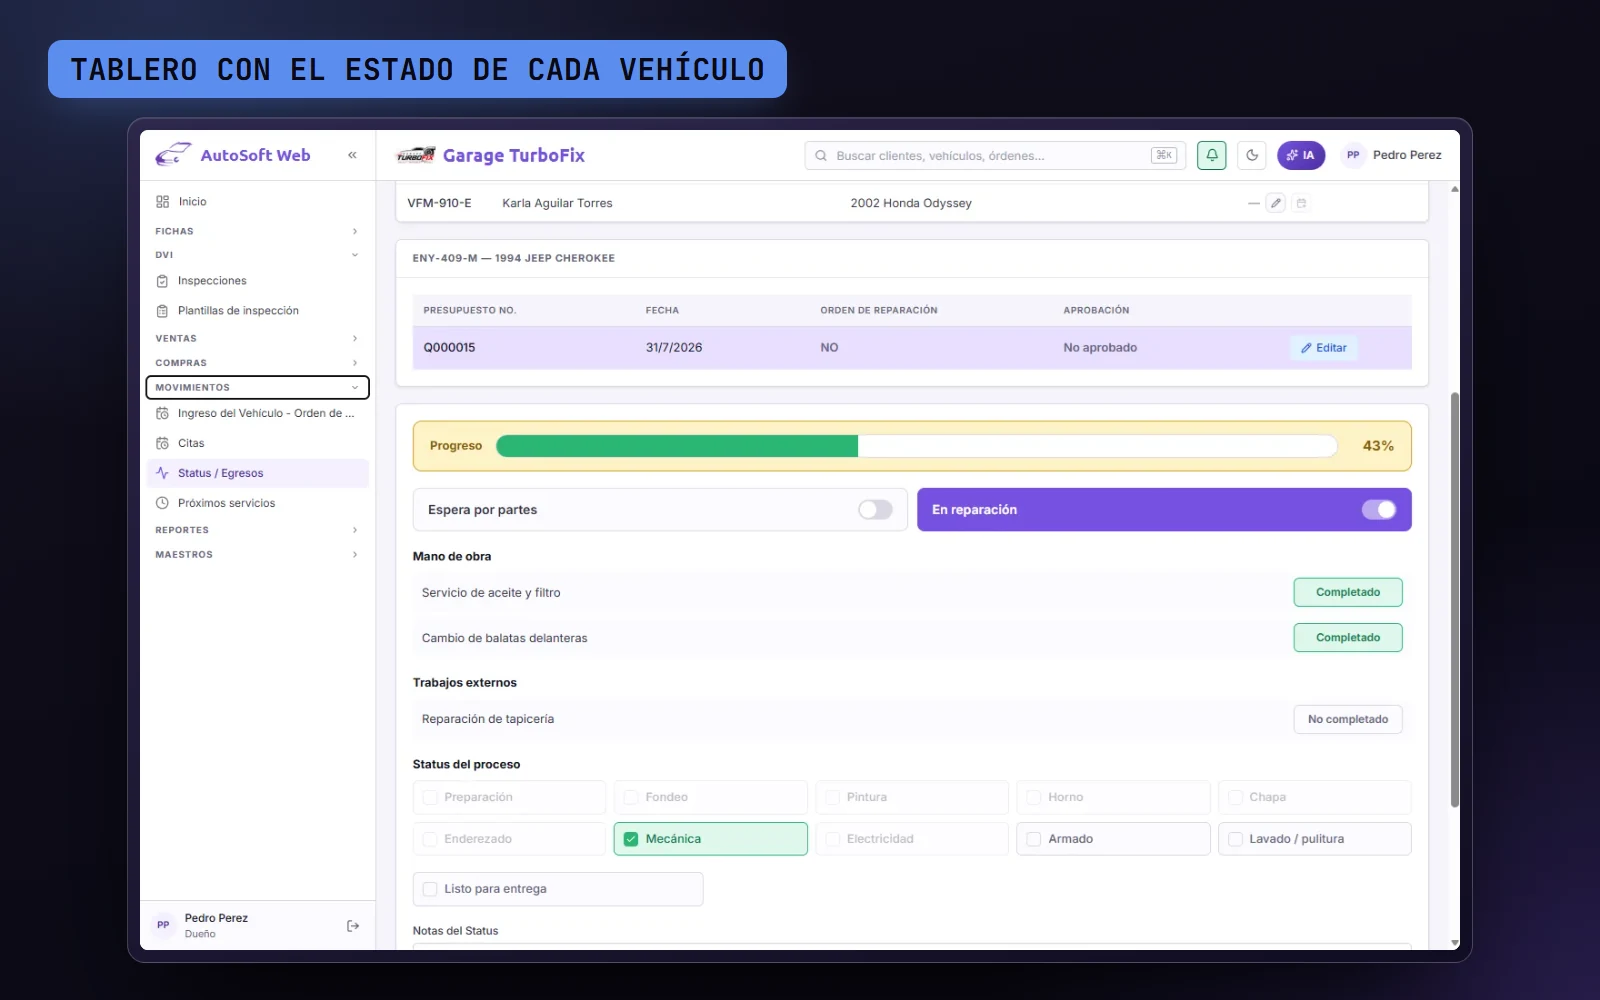Viewport: 1600px width, 1000px height.
Task: Expand the FICHAS section
Action: point(257,231)
